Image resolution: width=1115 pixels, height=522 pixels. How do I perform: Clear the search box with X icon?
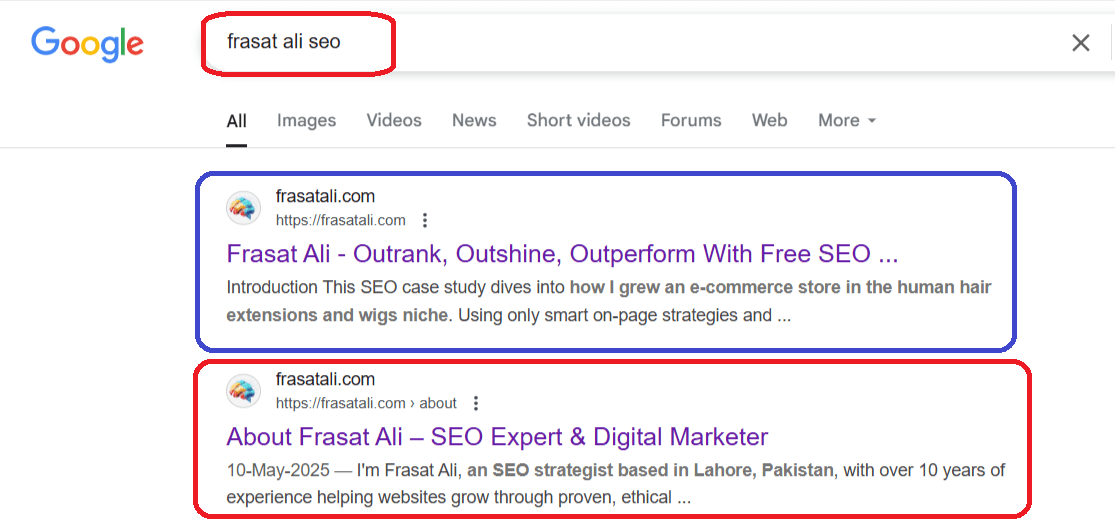coord(1080,43)
